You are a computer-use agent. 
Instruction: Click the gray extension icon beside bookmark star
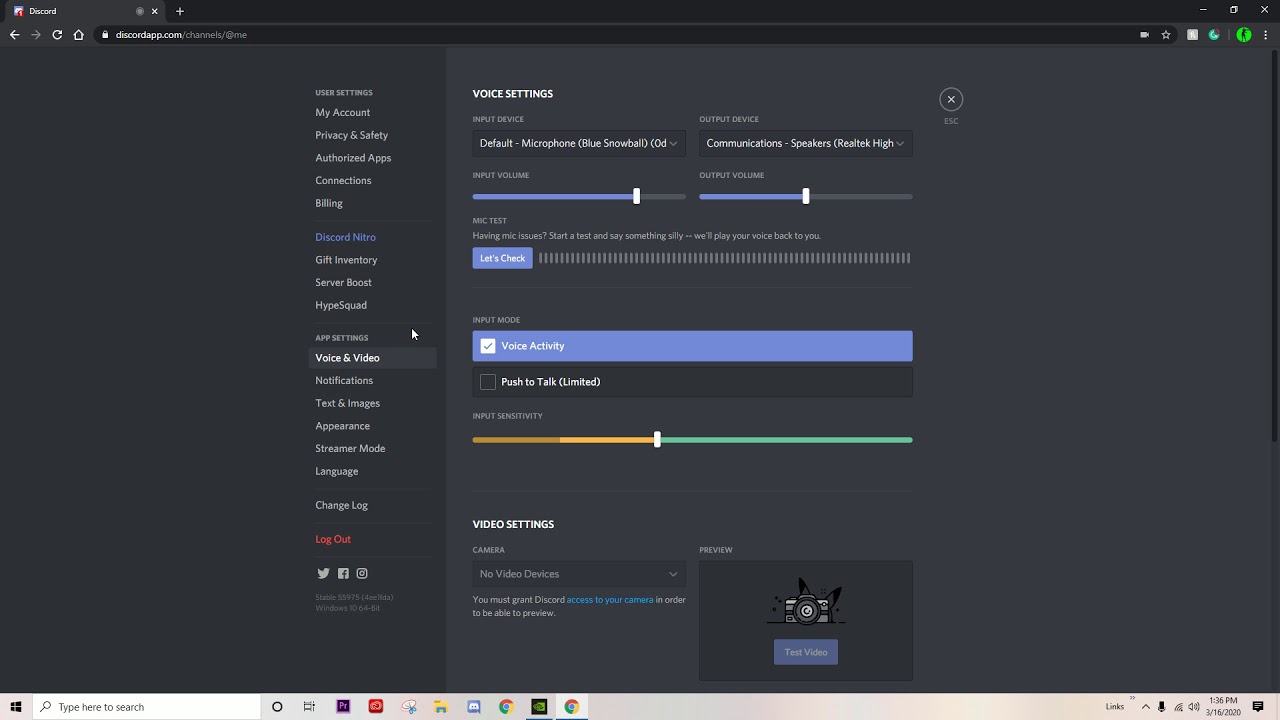click(1192, 34)
